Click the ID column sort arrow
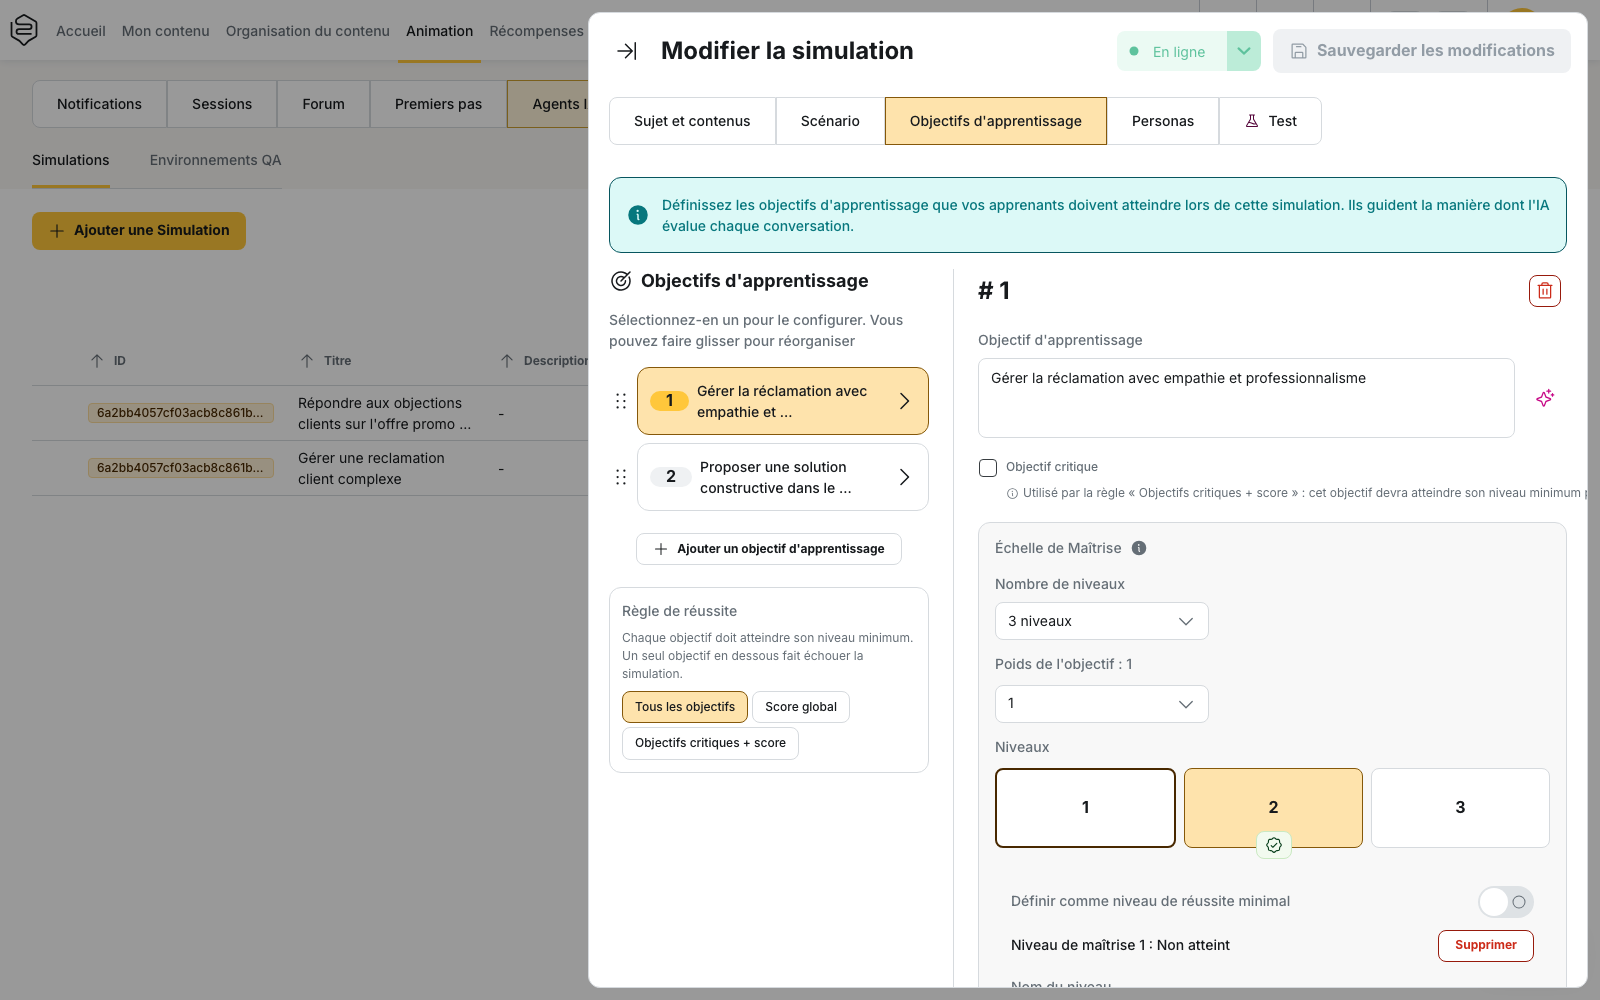Image resolution: width=1600 pixels, height=1000 pixels. (97, 361)
